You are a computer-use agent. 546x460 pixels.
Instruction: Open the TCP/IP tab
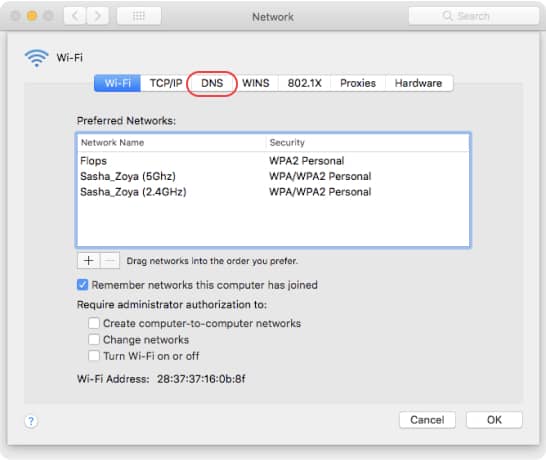166,83
